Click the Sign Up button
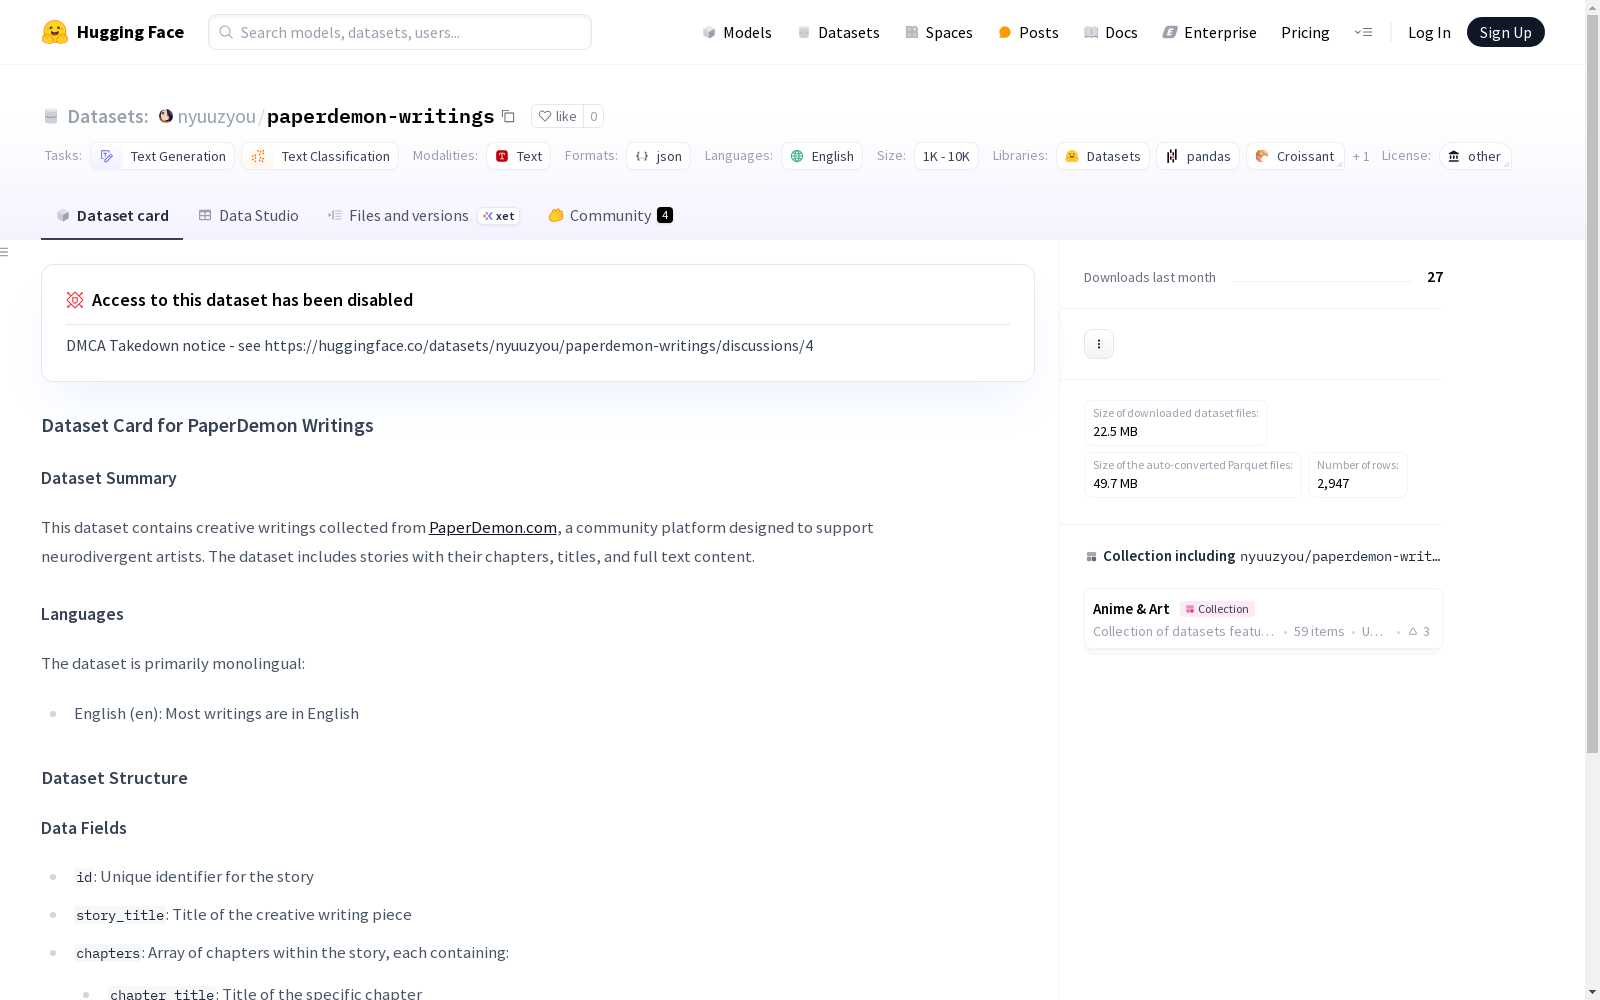 [1505, 32]
